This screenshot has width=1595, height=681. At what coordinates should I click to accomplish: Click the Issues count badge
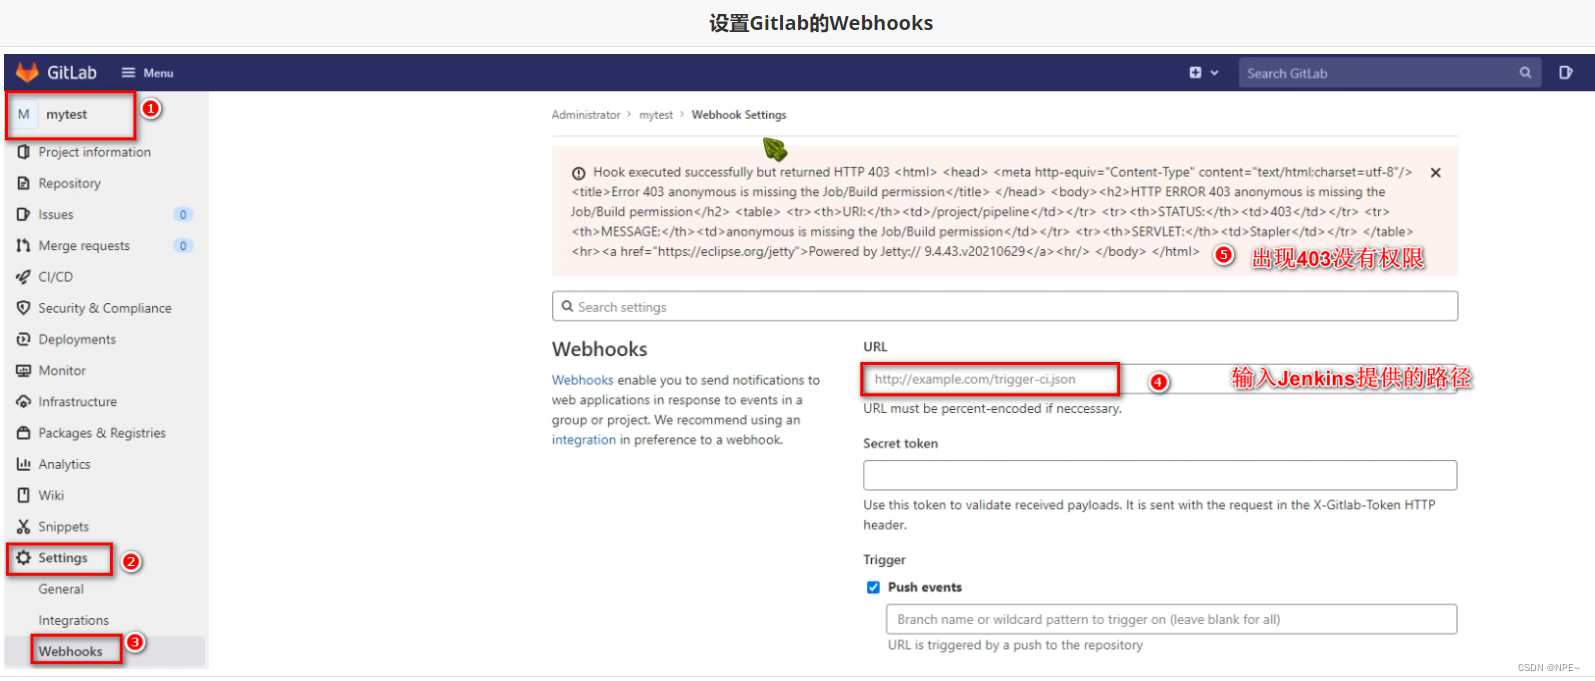point(183,214)
